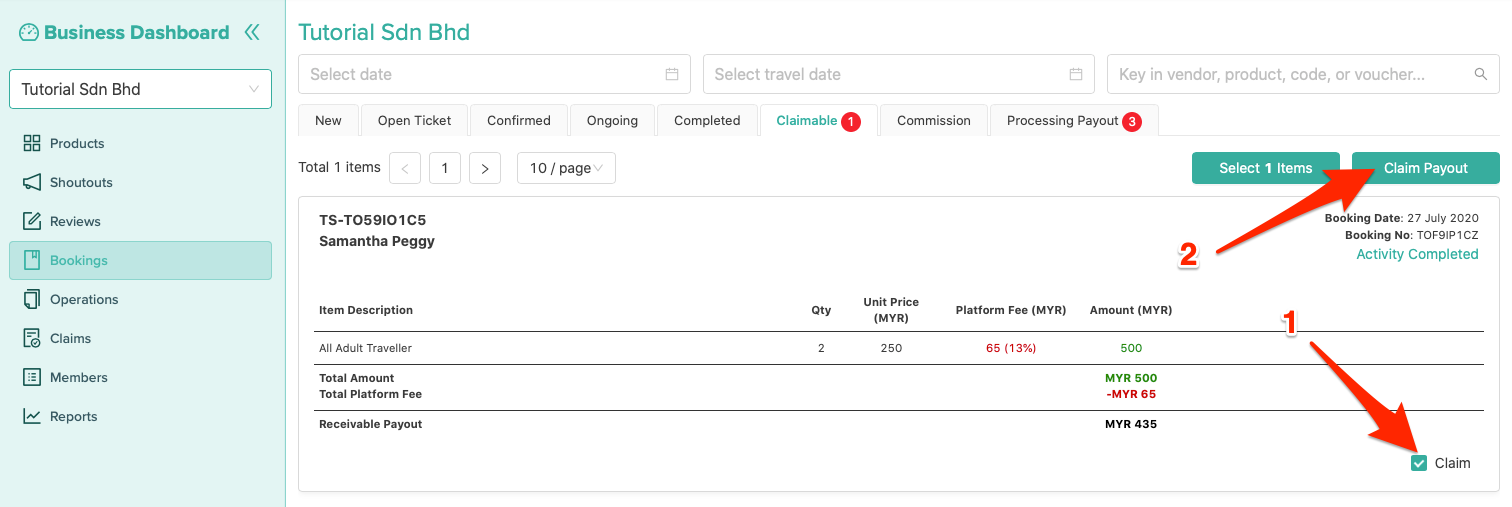
Task: Click the Reviews pencil icon
Action: coord(32,221)
